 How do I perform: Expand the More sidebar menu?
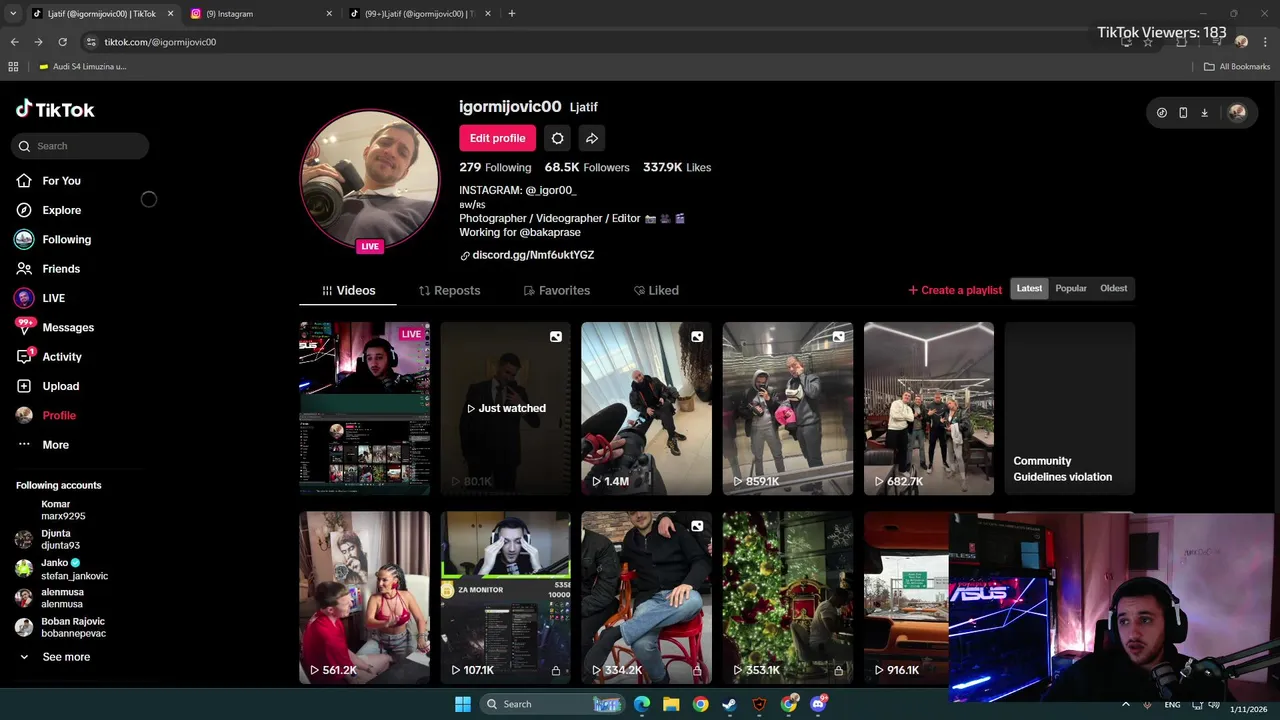(43, 445)
